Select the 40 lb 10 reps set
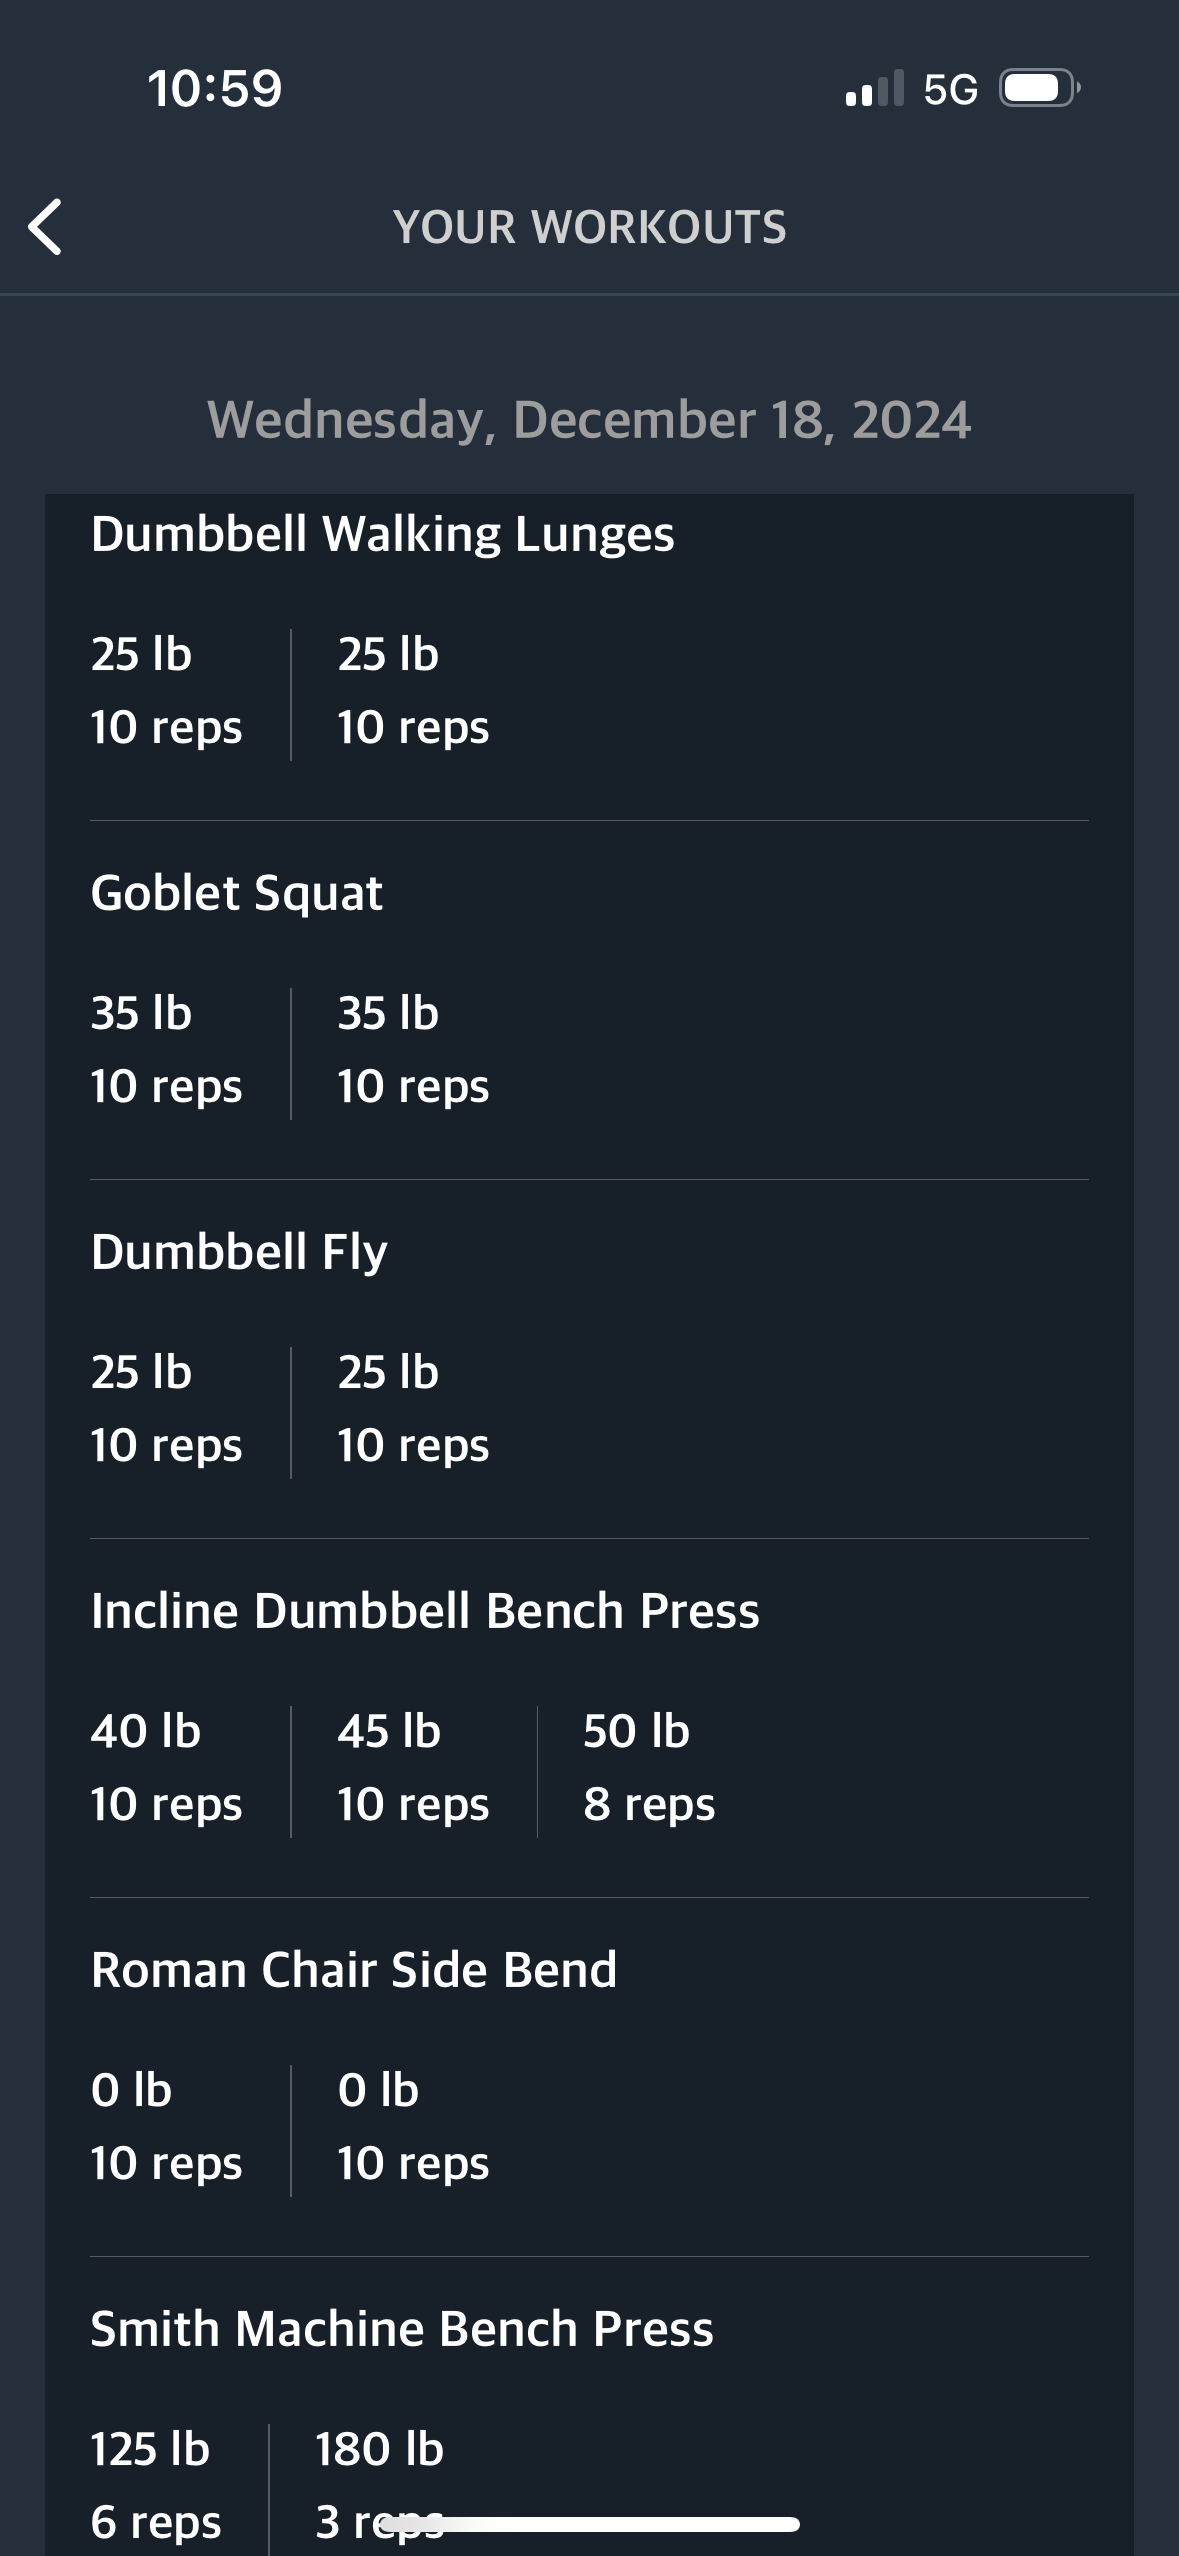Image resolution: width=1179 pixels, height=2556 pixels. point(166,1768)
